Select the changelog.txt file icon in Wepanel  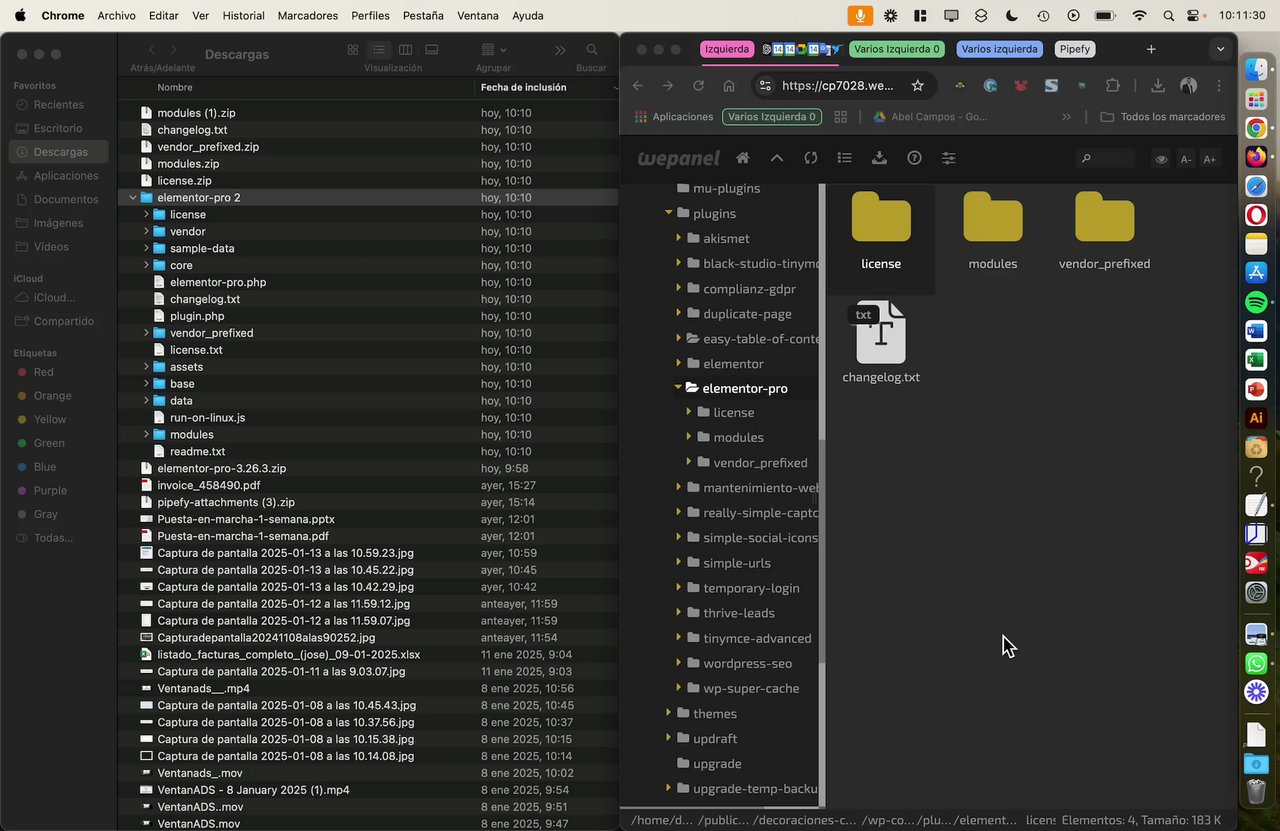(881, 332)
